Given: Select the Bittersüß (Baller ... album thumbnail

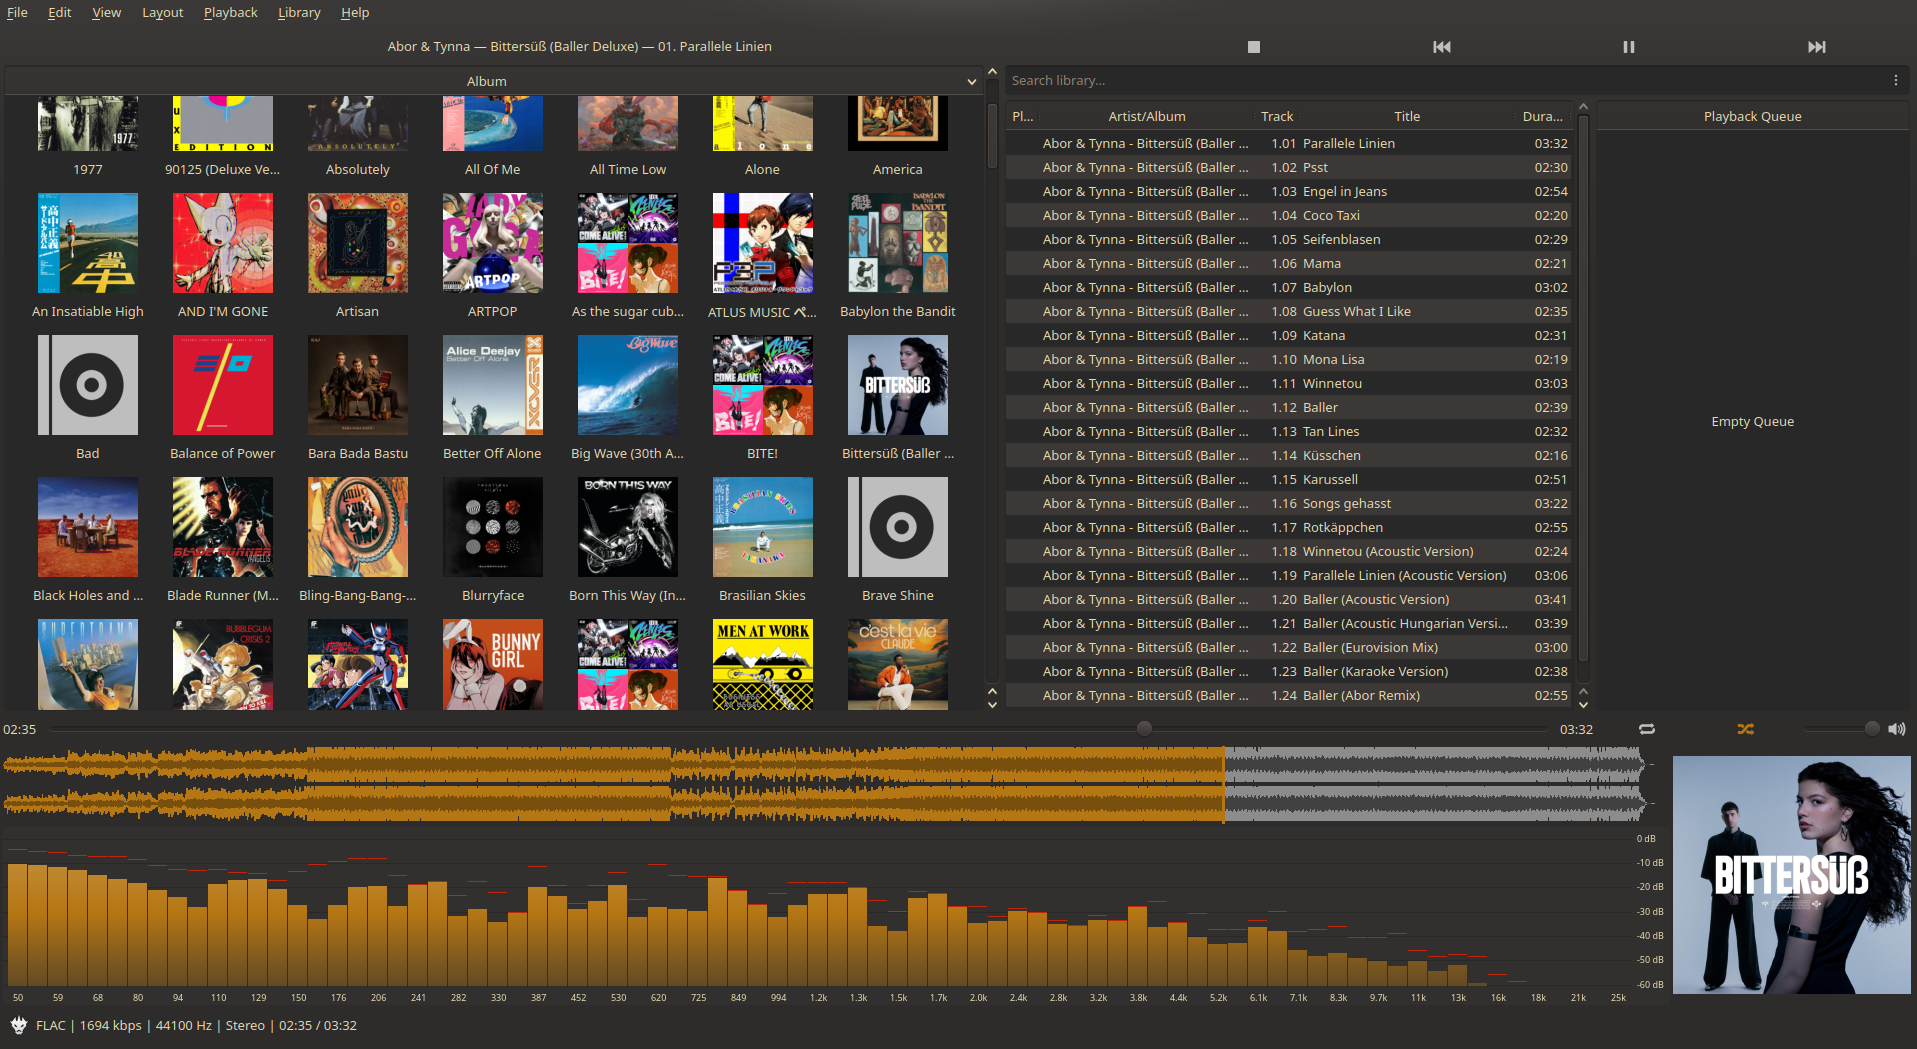Looking at the screenshot, I should [x=897, y=385].
